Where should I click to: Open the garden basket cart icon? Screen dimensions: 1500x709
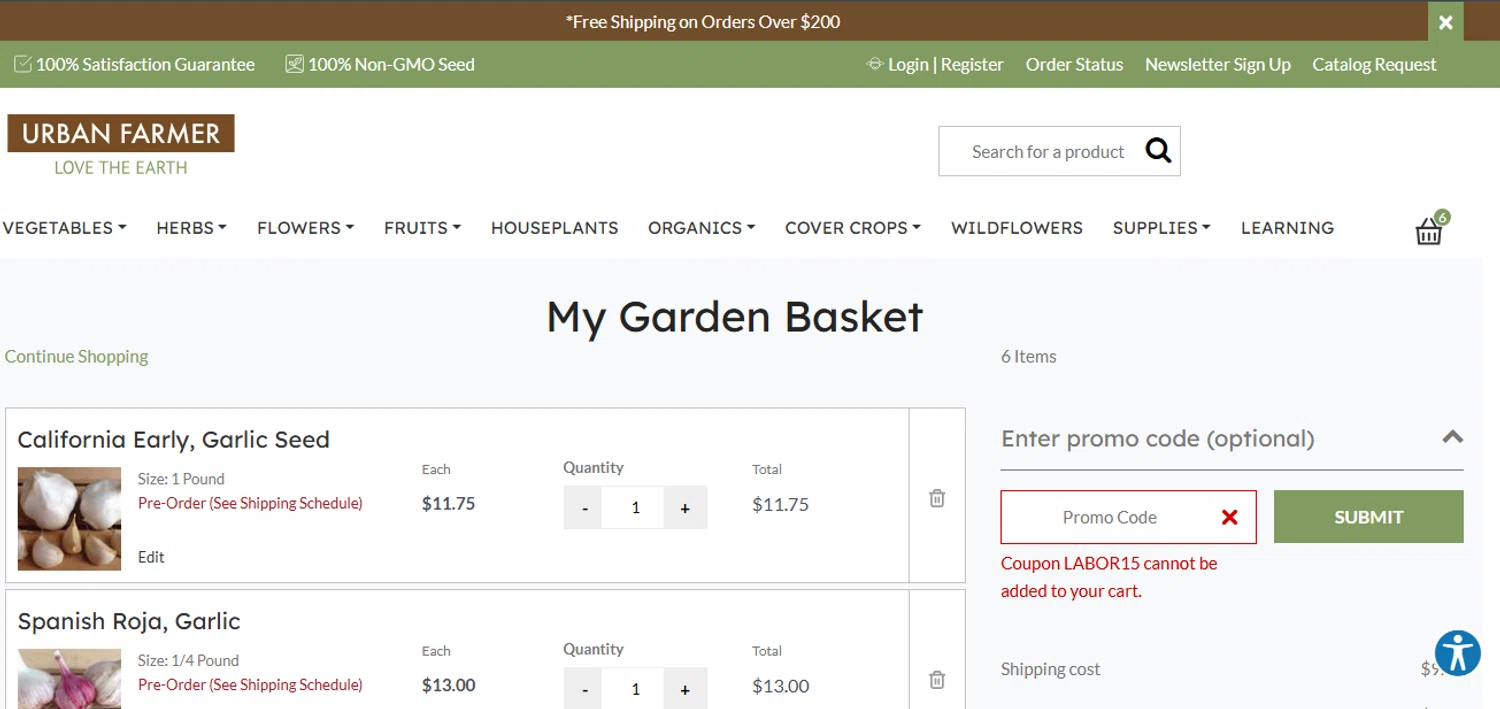point(1430,230)
